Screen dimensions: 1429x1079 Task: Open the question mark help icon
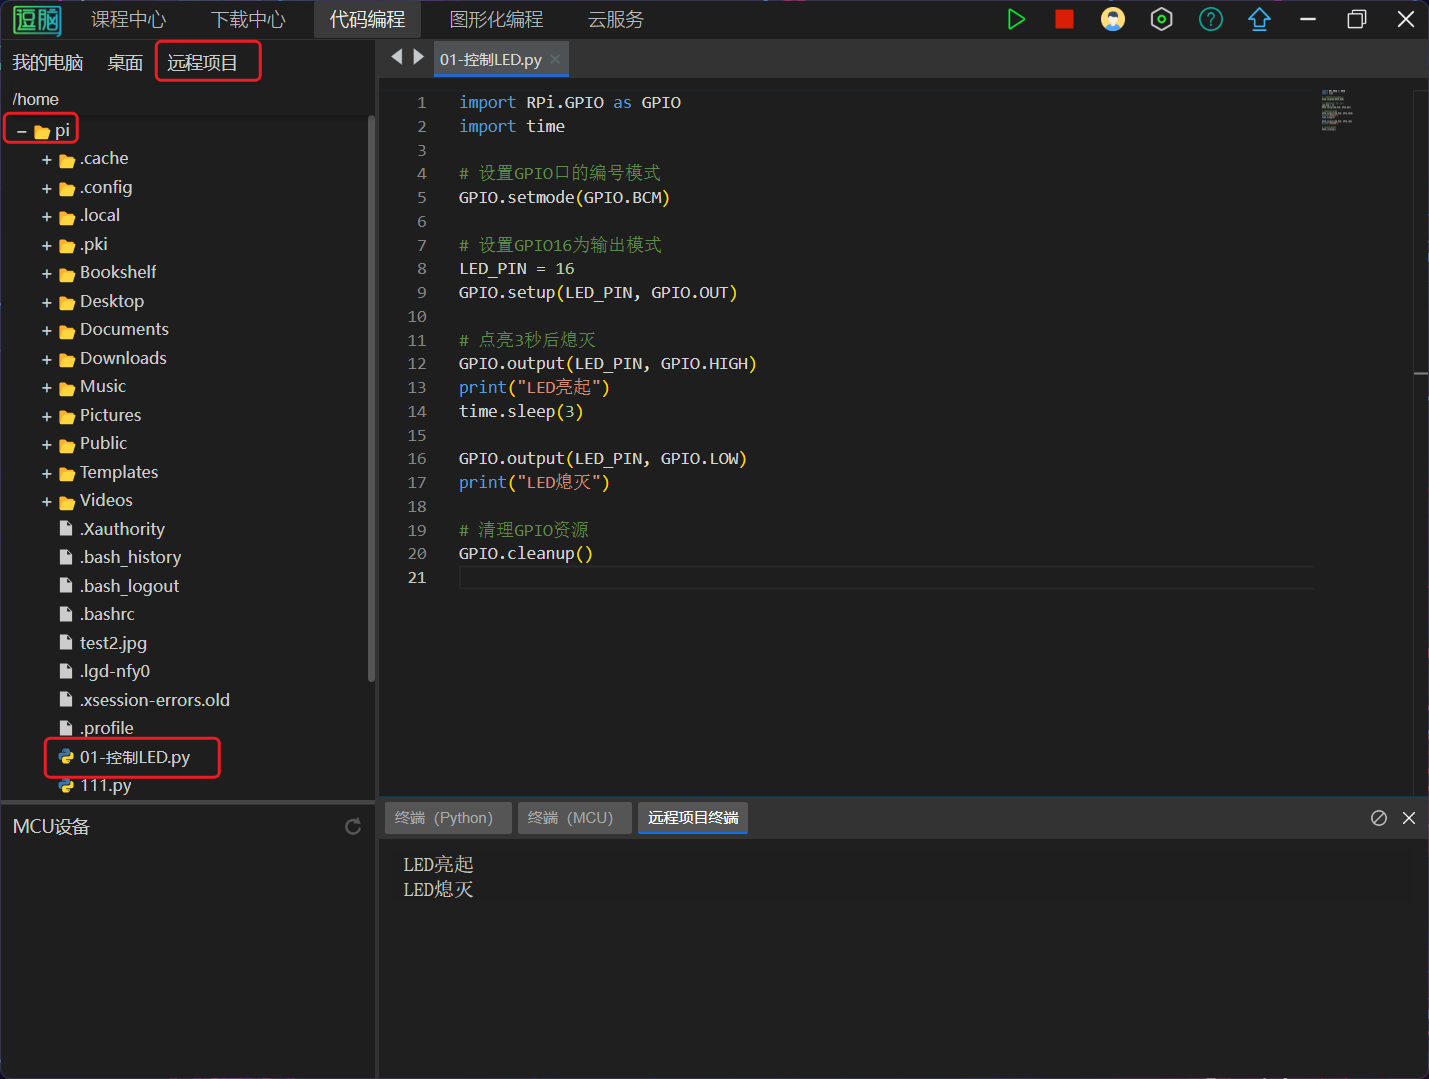1211,19
